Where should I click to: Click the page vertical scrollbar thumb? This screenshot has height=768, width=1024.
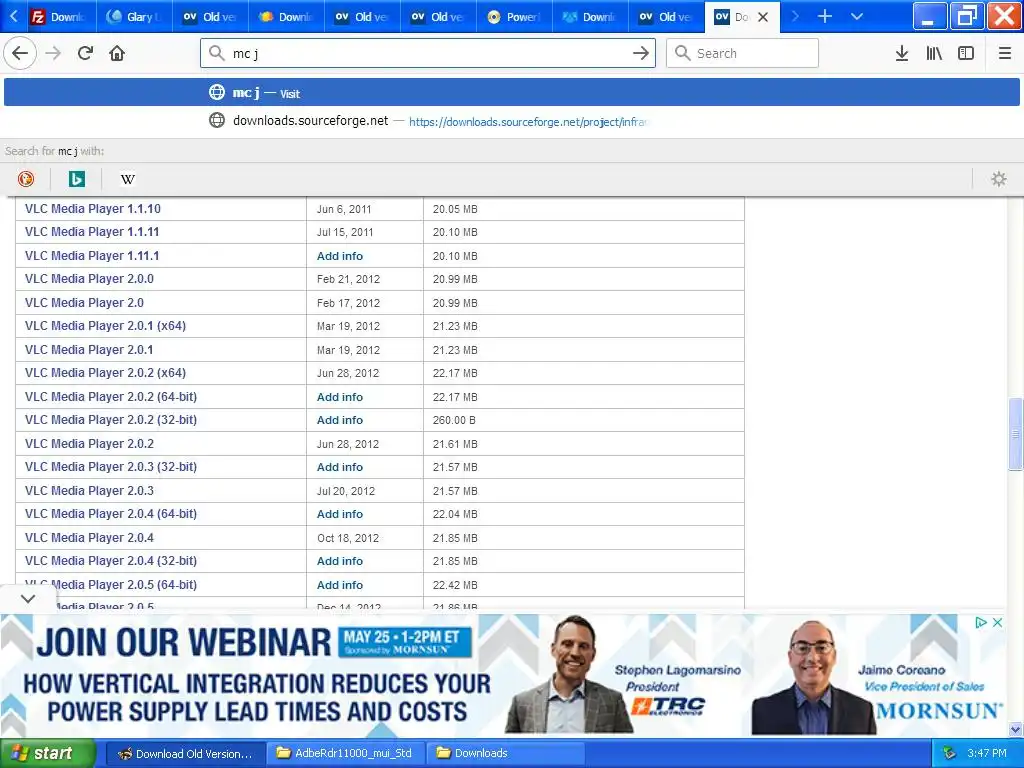[x=1016, y=434]
